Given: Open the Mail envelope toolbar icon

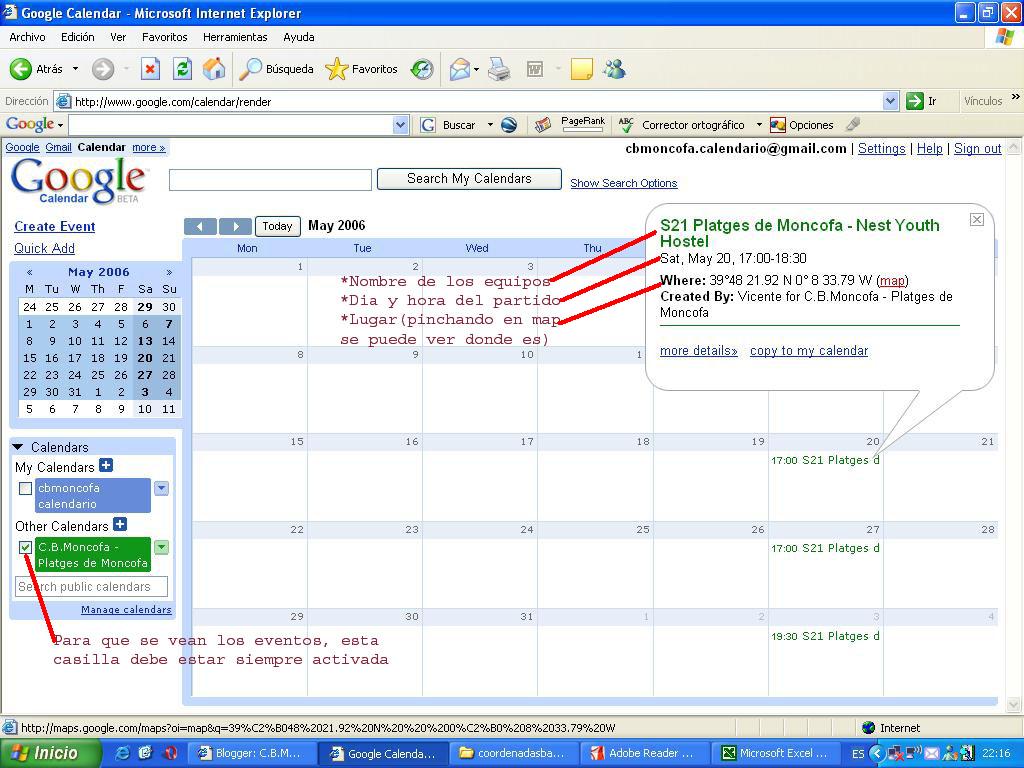Looking at the screenshot, I should tap(460, 69).
